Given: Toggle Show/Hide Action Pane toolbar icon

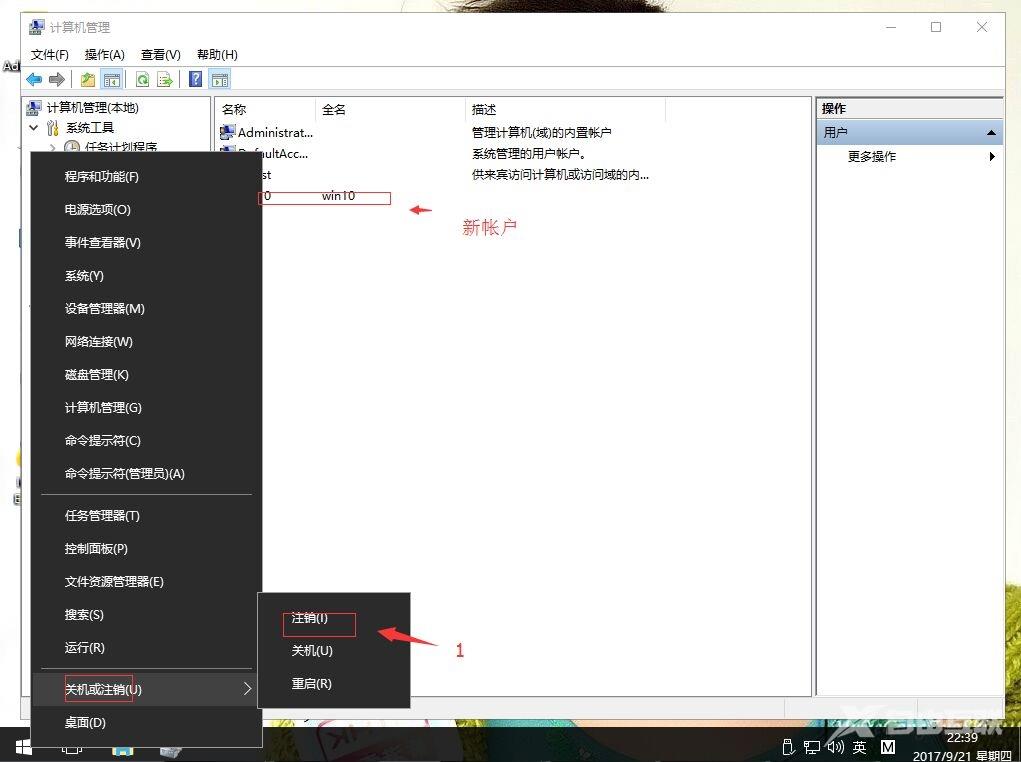Looking at the screenshot, I should tap(220, 80).
